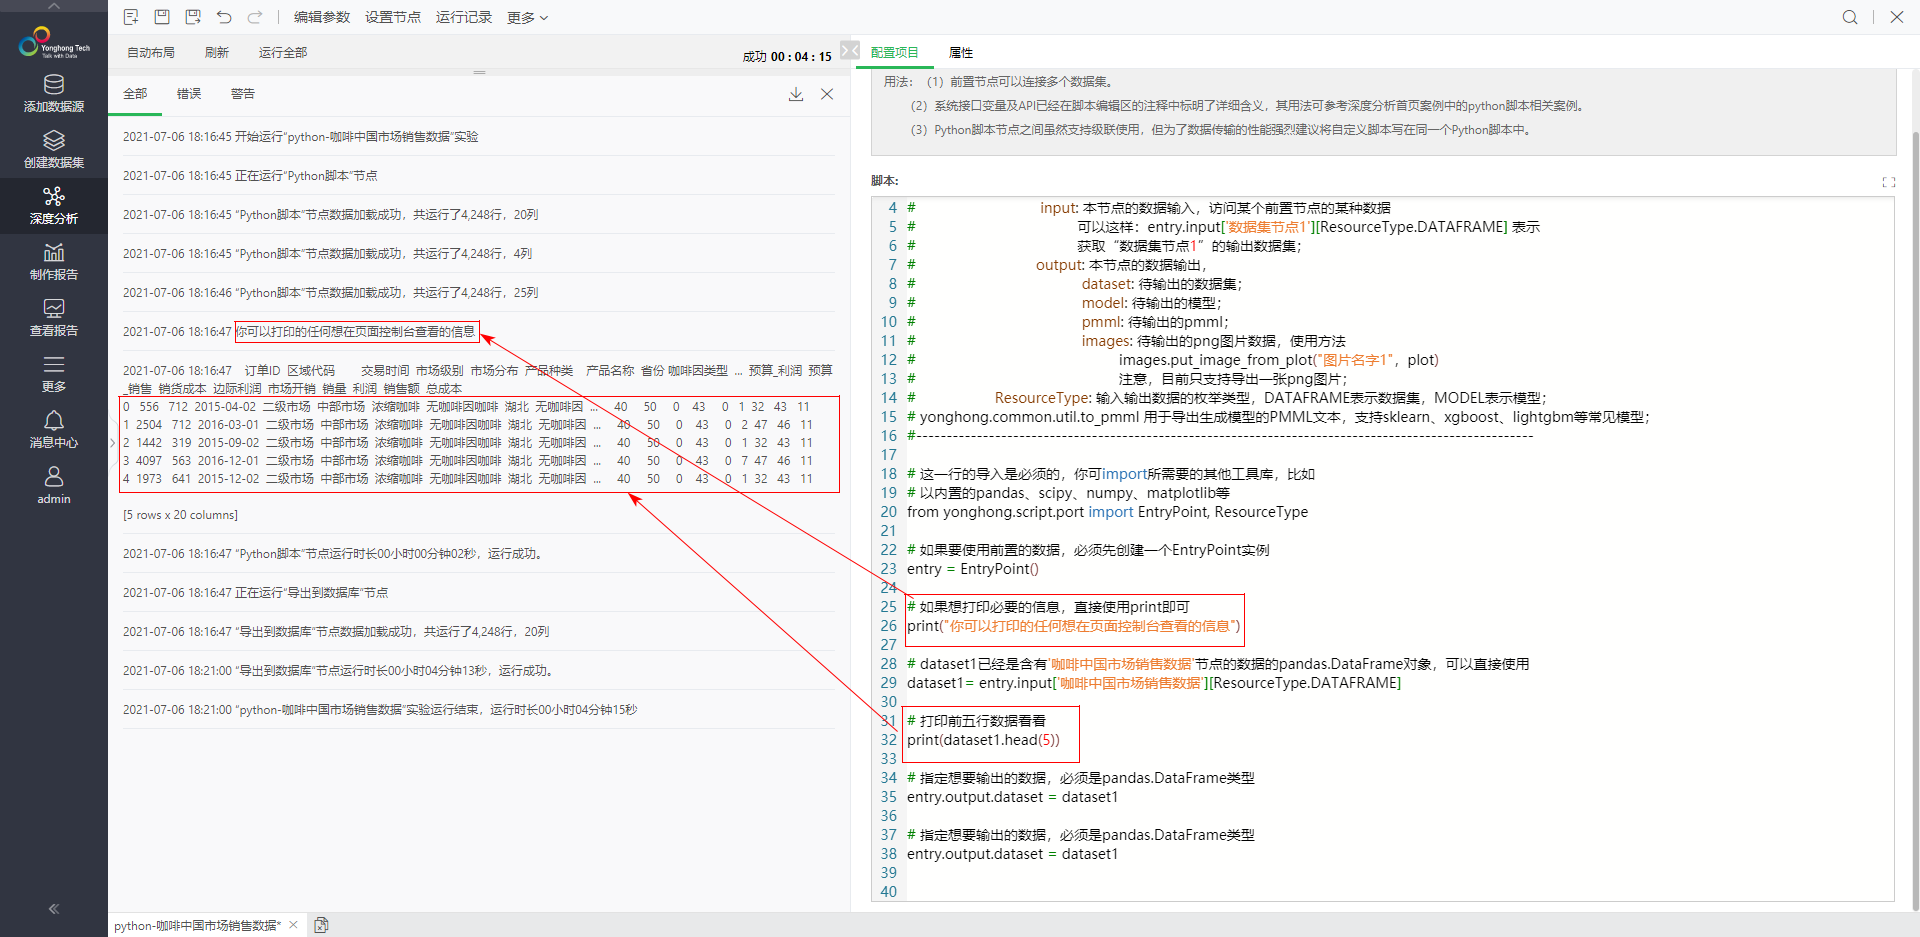
Task: Switch to 全部 log tab
Action: (135, 94)
